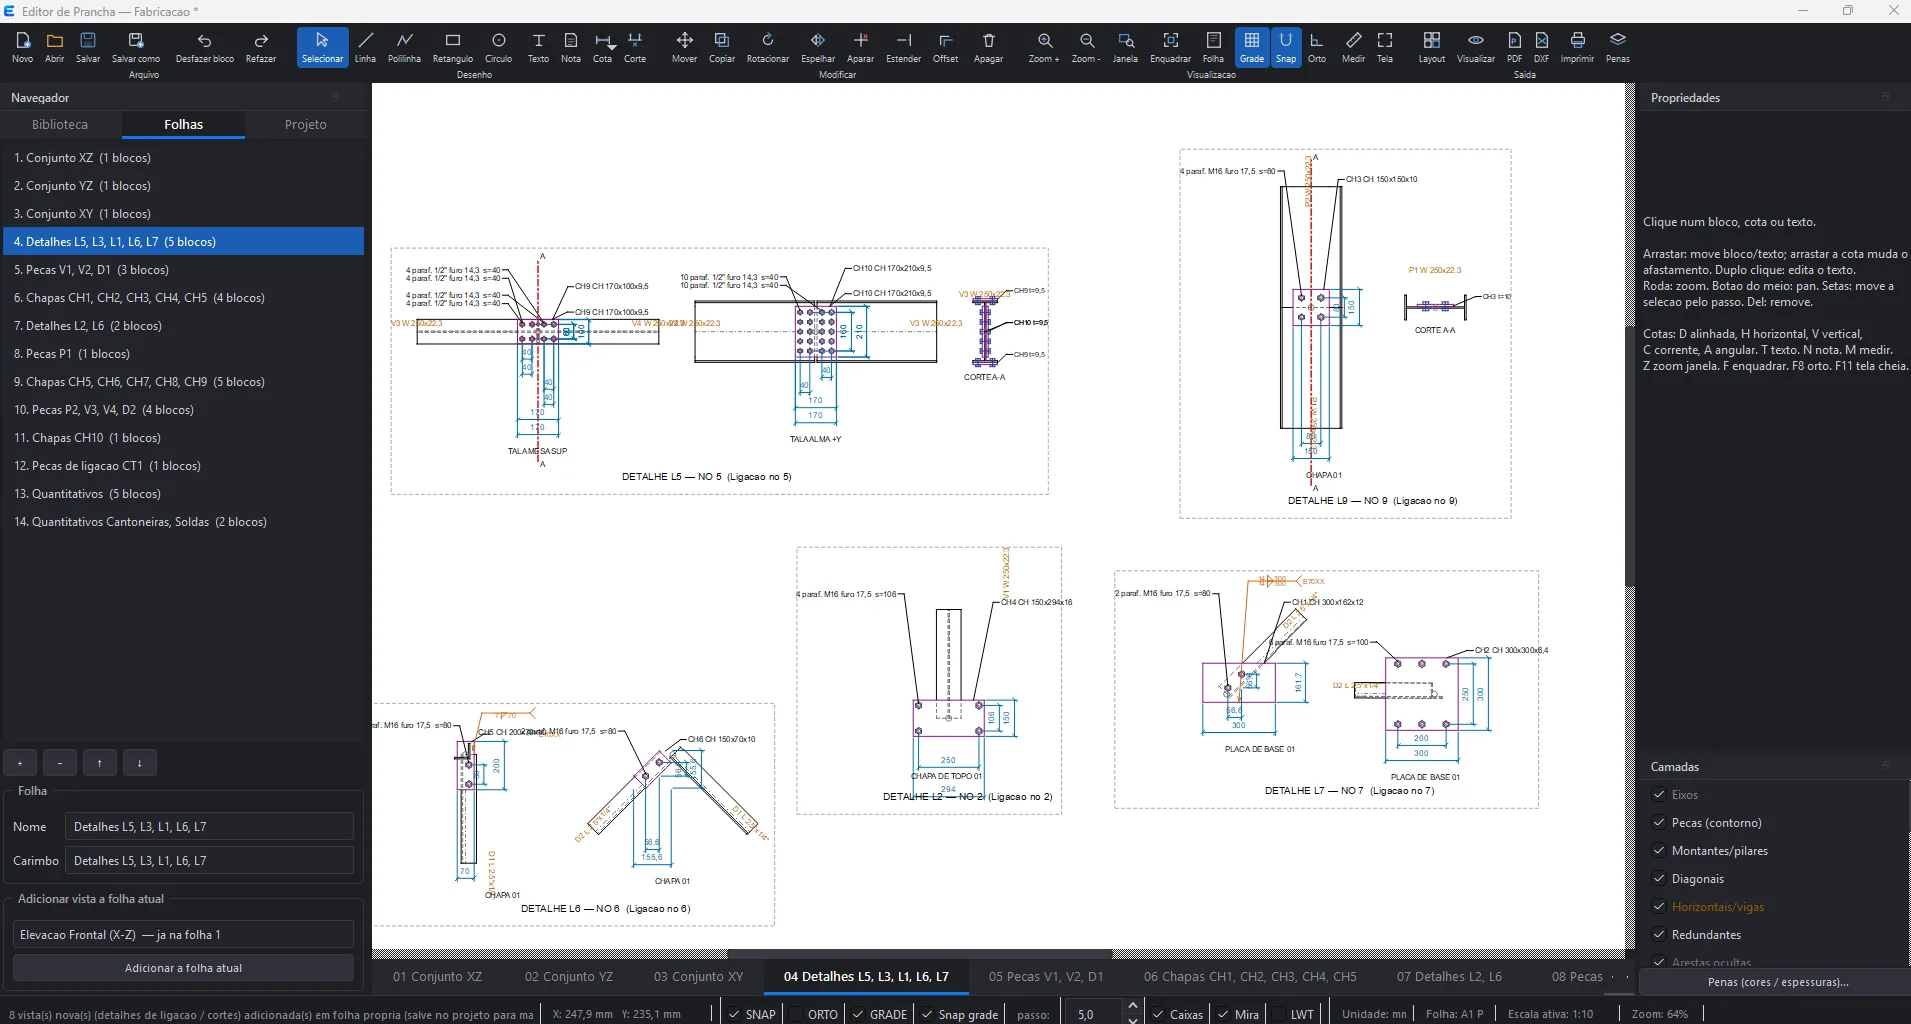
Task: Click the Enquadrar fit view icon
Action: click(1170, 47)
